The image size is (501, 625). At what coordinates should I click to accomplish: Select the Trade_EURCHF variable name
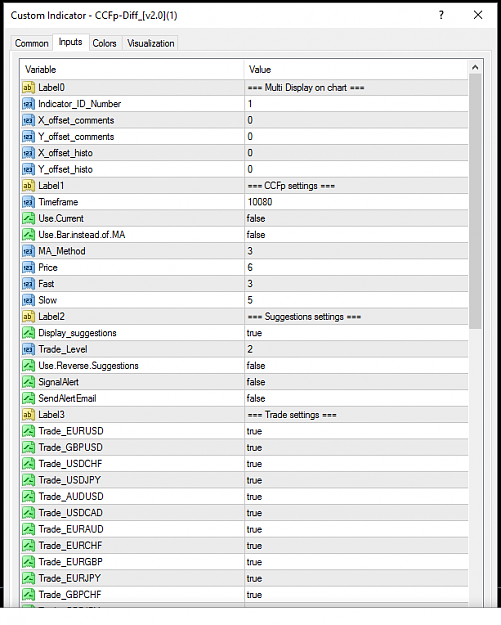pos(70,545)
